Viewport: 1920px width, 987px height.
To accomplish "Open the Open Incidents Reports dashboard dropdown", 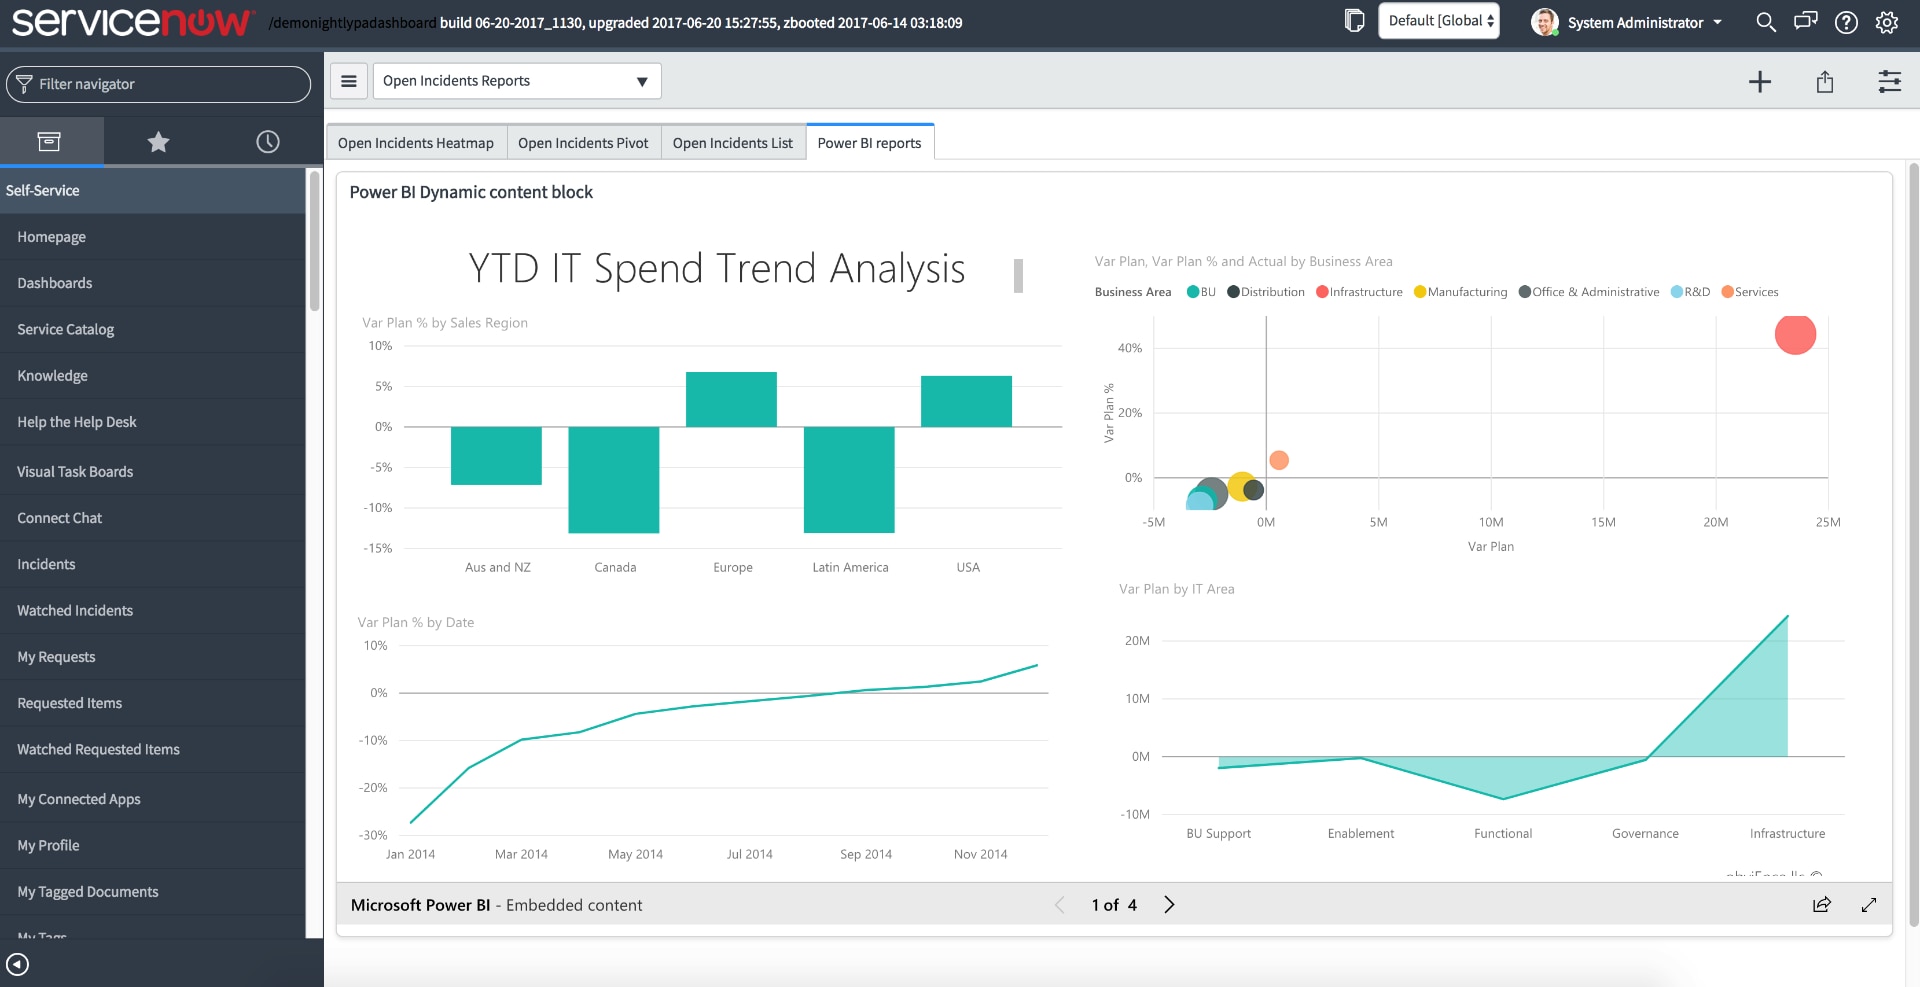I will click(517, 81).
